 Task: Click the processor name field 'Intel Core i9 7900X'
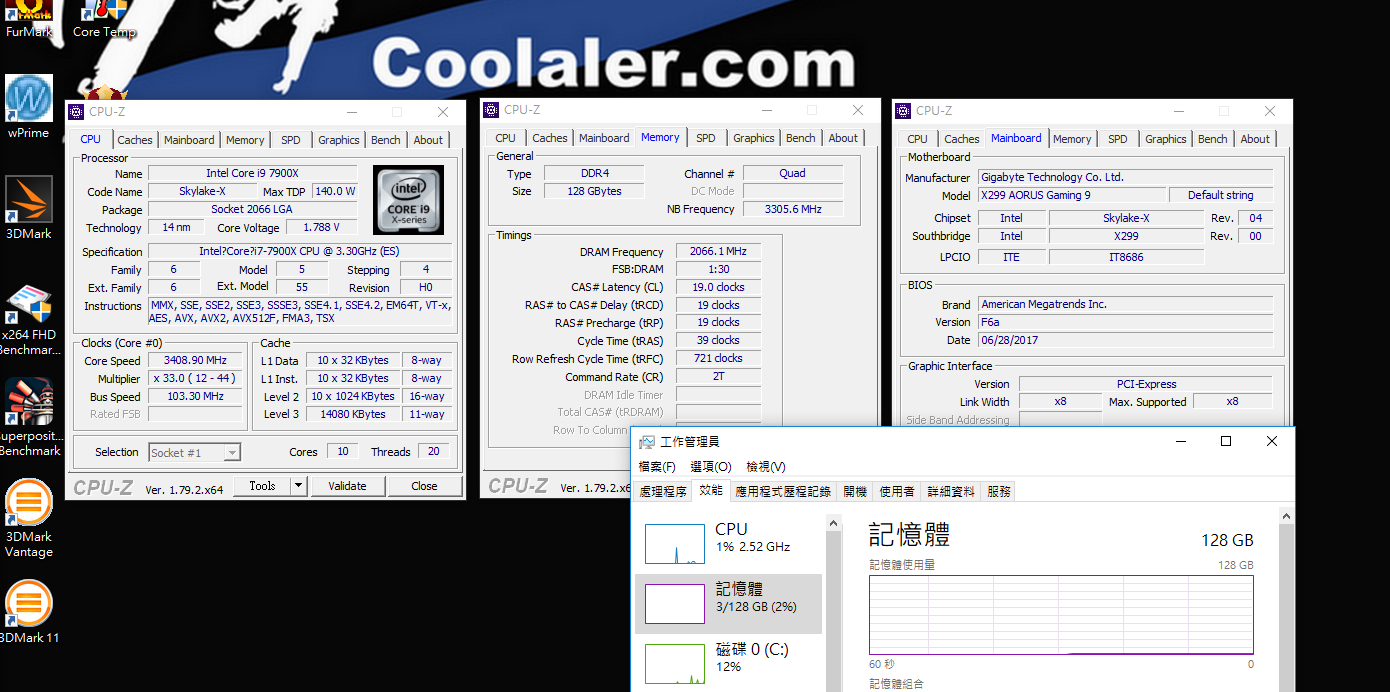[x=252, y=173]
